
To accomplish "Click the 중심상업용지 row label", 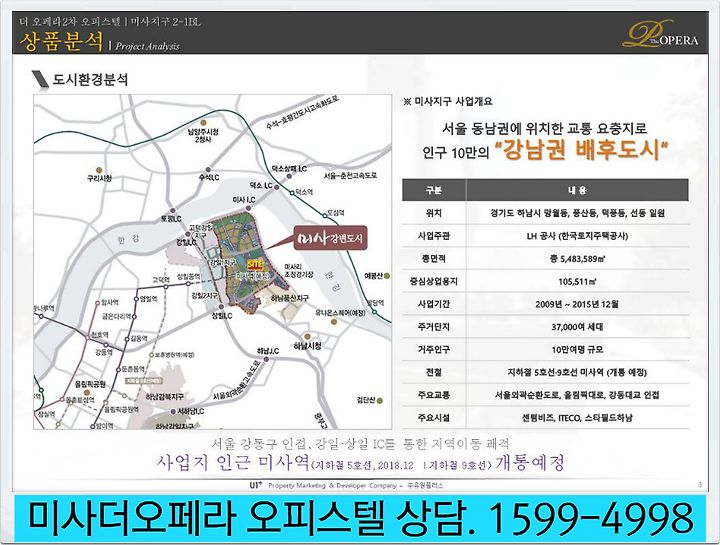I will [434, 281].
